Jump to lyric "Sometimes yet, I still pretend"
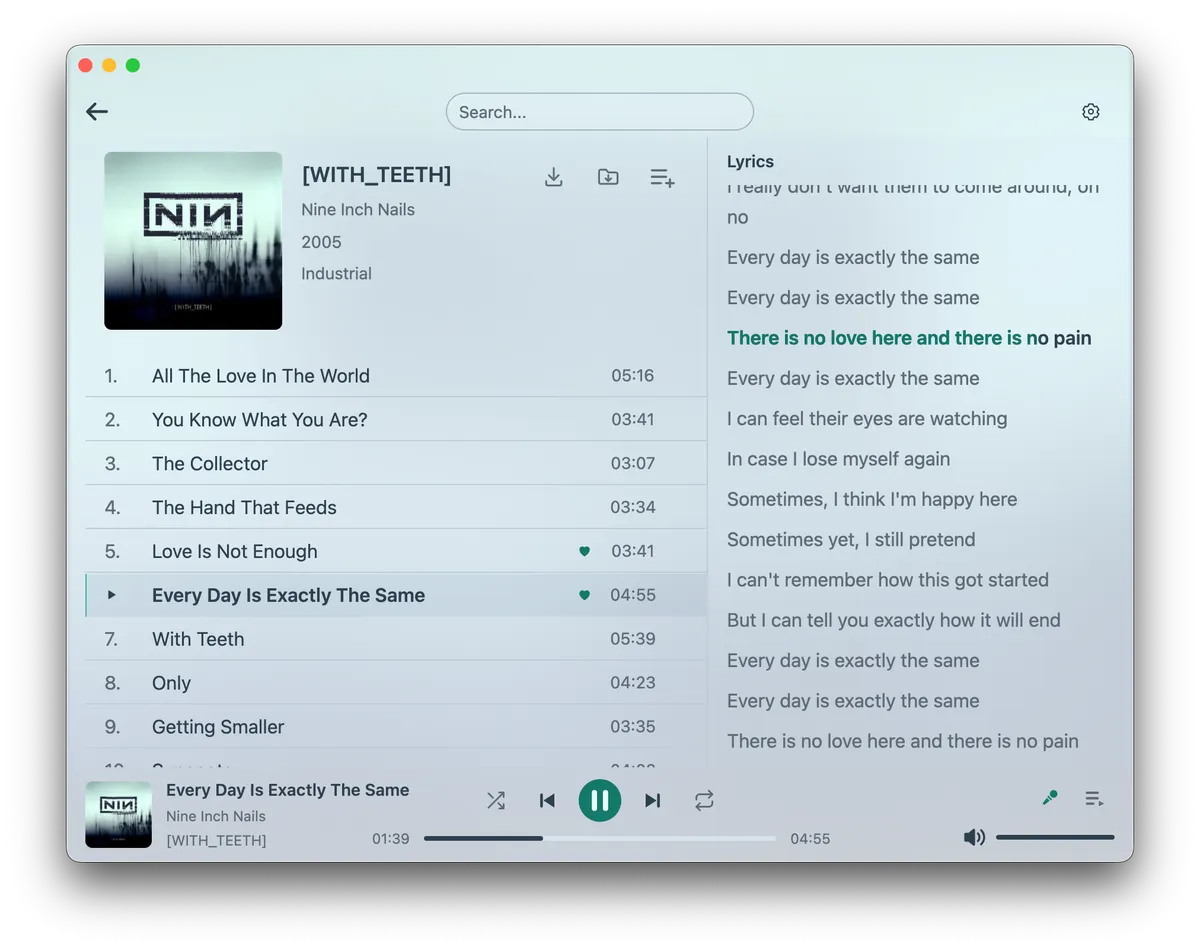 point(851,540)
